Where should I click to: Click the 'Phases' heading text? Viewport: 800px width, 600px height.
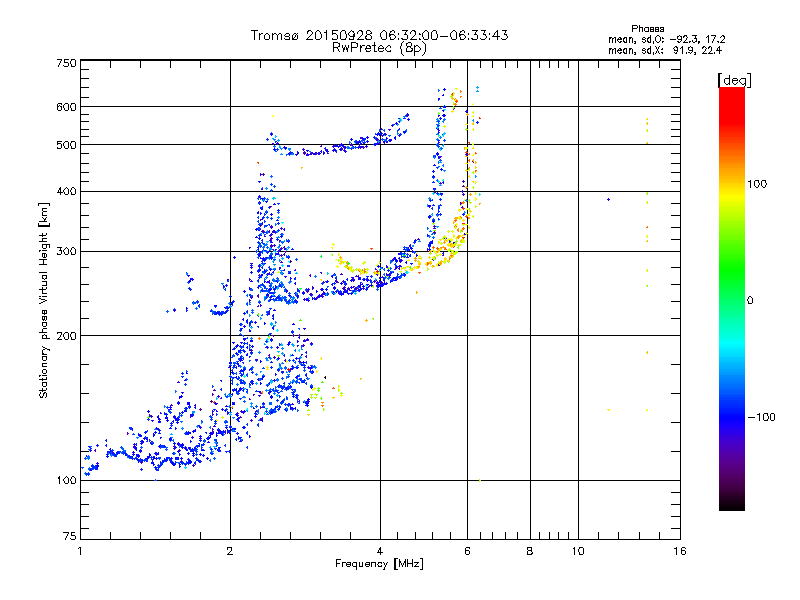647,29
